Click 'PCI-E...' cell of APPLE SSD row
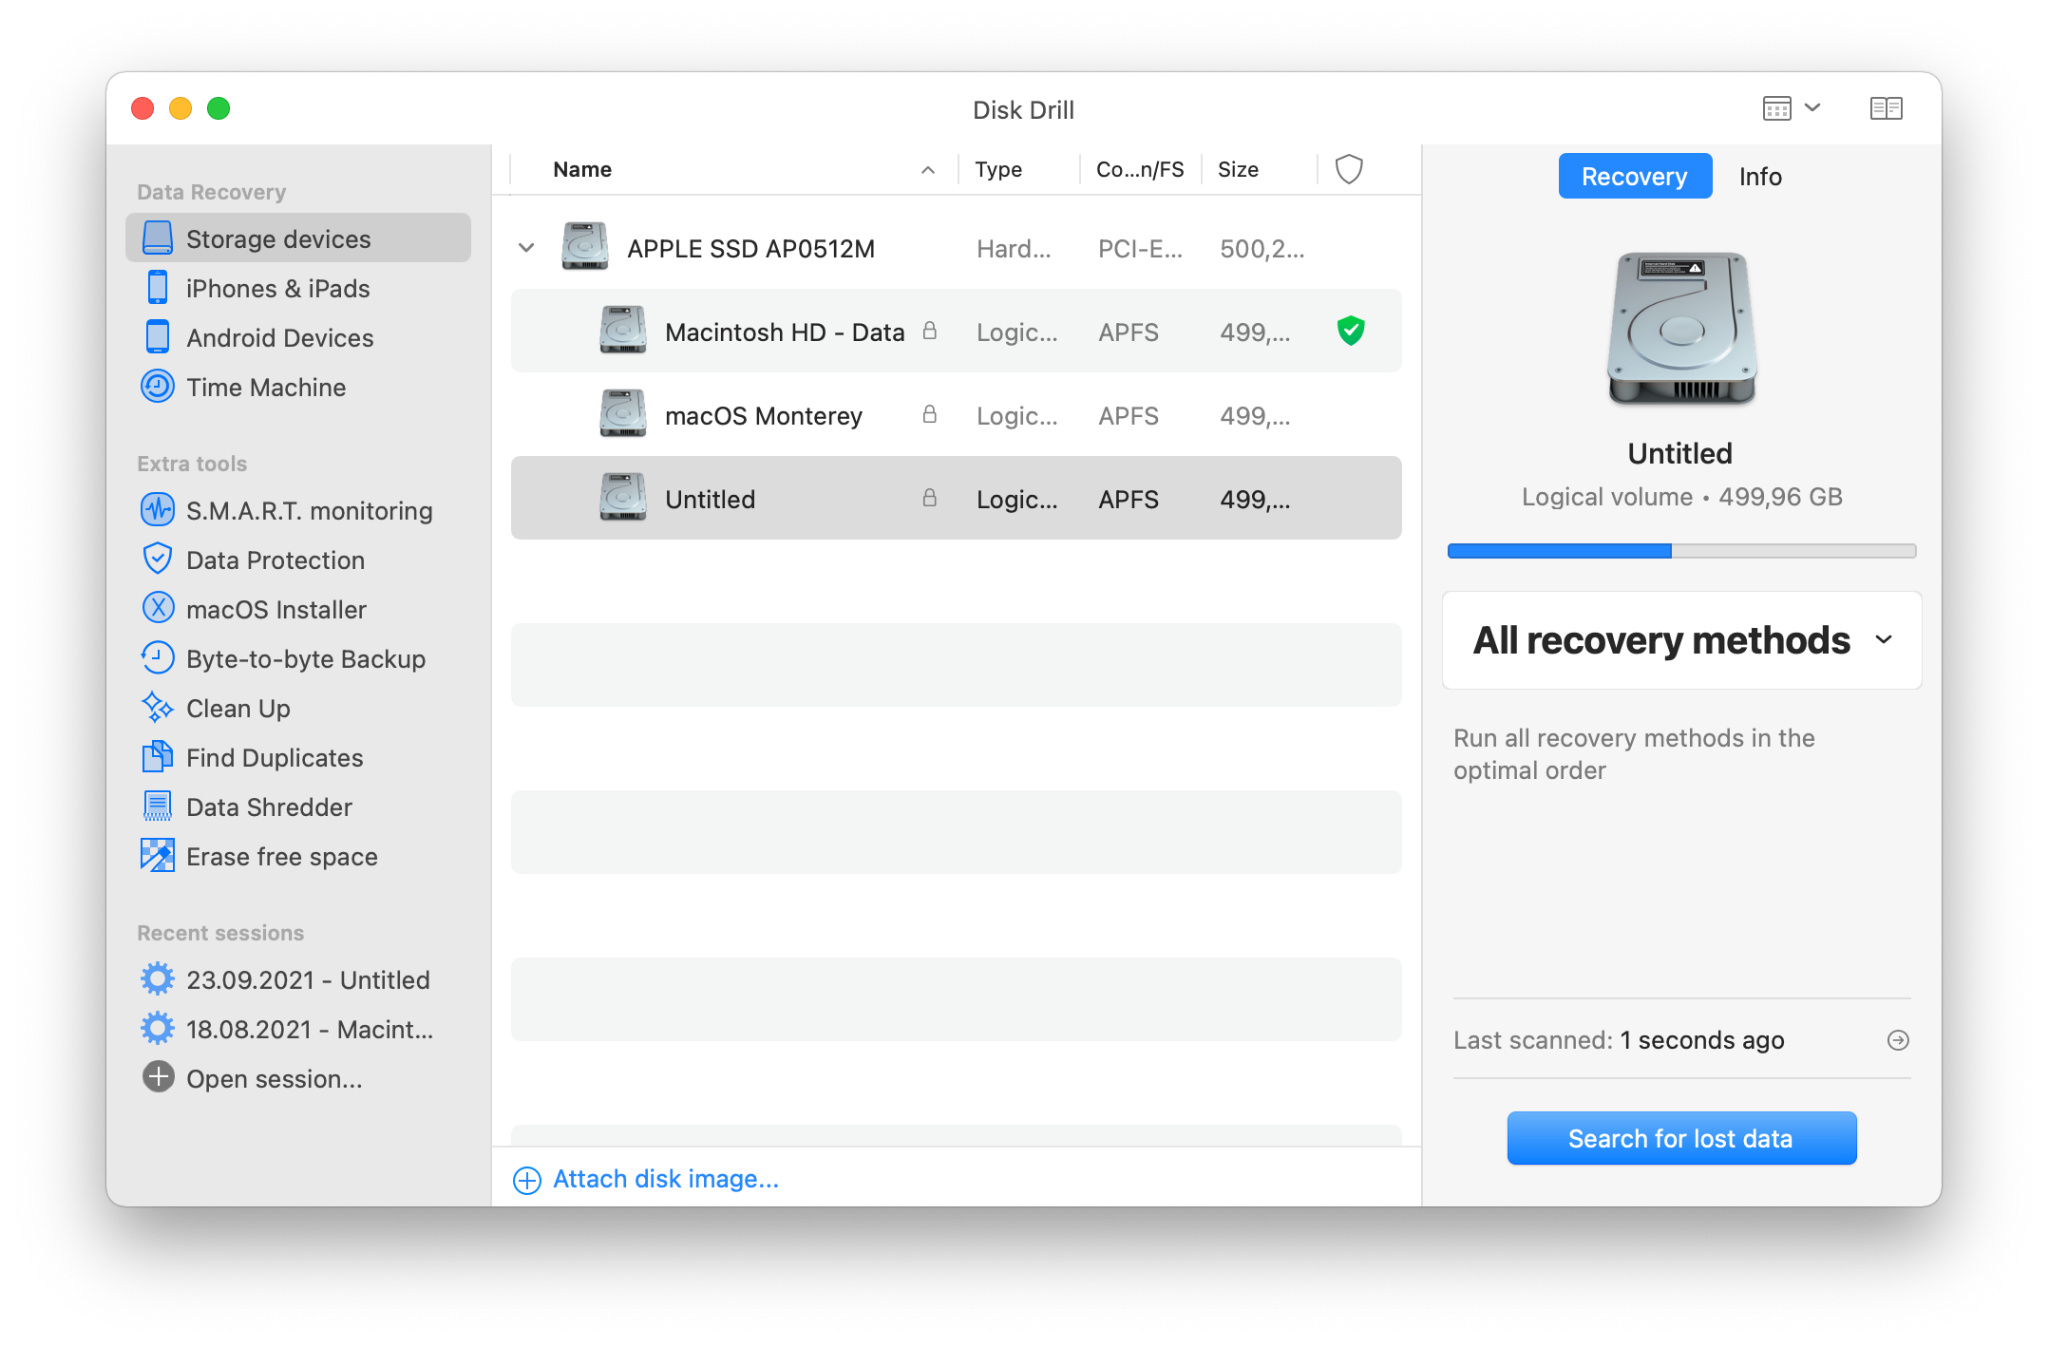The width and height of the screenshot is (2048, 1347). (x=1139, y=248)
